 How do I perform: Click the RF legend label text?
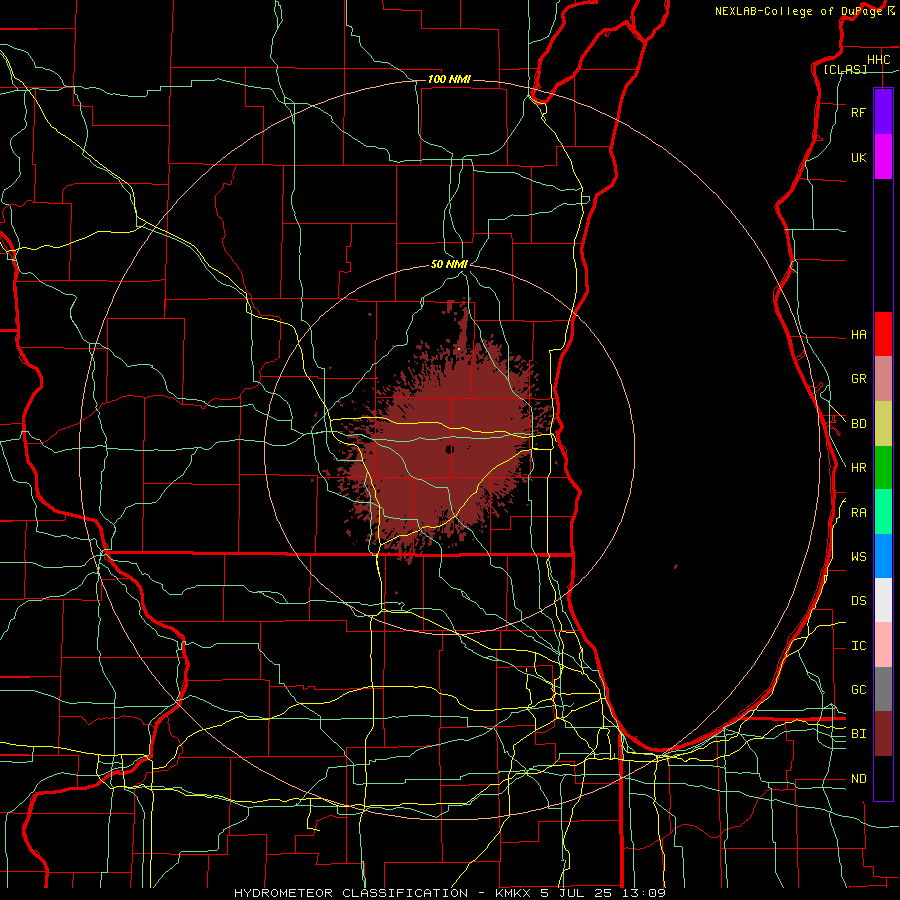click(858, 112)
